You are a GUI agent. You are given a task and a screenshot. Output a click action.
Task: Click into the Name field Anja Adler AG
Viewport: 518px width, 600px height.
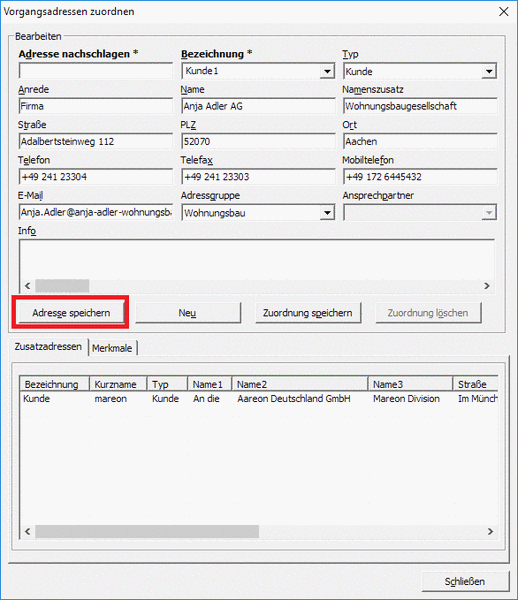[258, 106]
